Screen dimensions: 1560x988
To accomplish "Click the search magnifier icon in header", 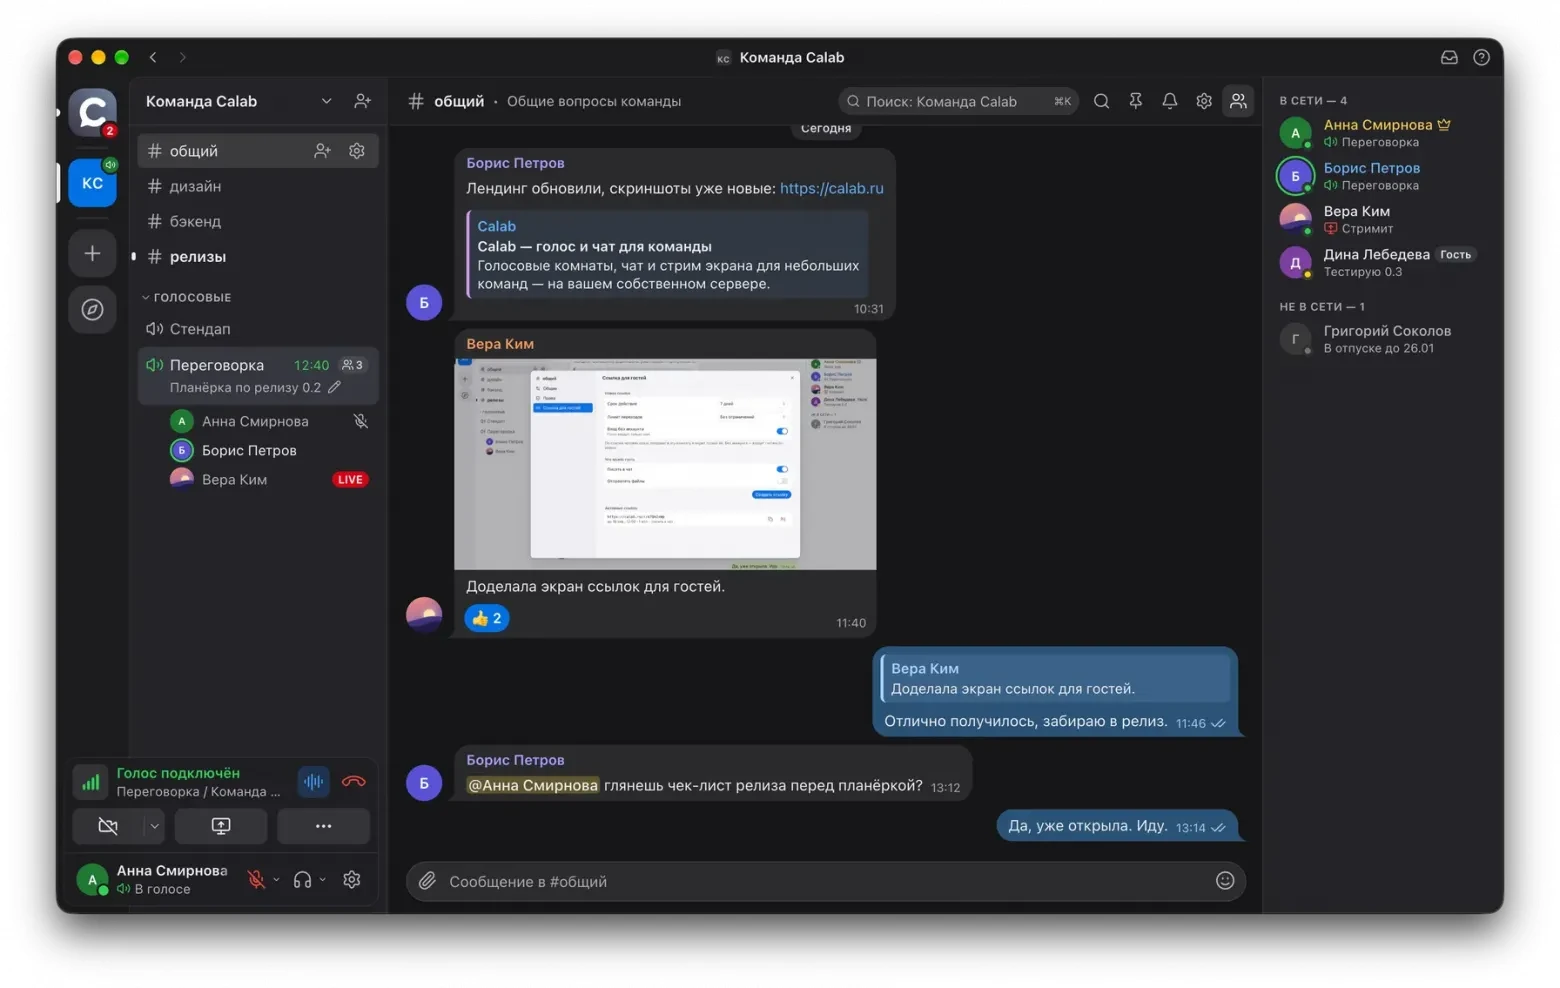I will (x=1101, y=101).
